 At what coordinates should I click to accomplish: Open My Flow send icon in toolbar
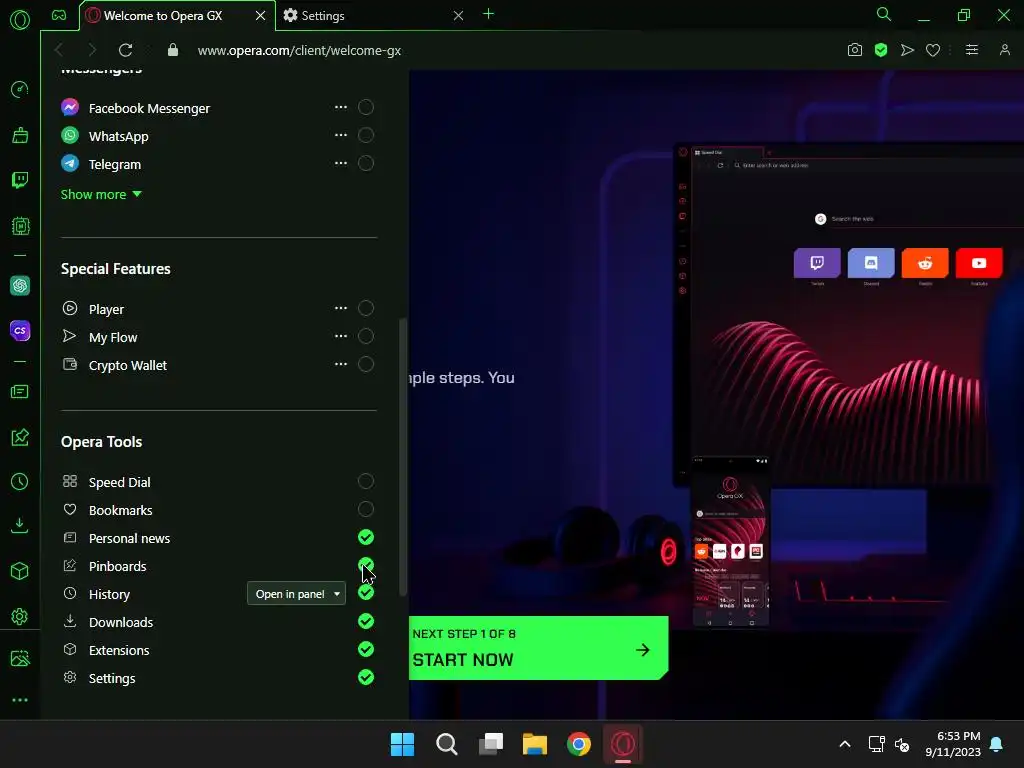click(x=907, y=50)
